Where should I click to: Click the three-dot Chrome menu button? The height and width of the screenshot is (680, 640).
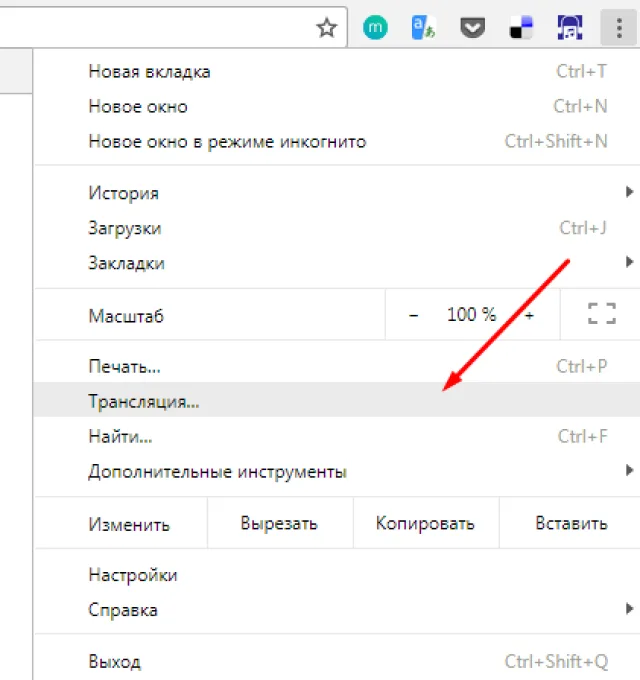click(619, 28)
